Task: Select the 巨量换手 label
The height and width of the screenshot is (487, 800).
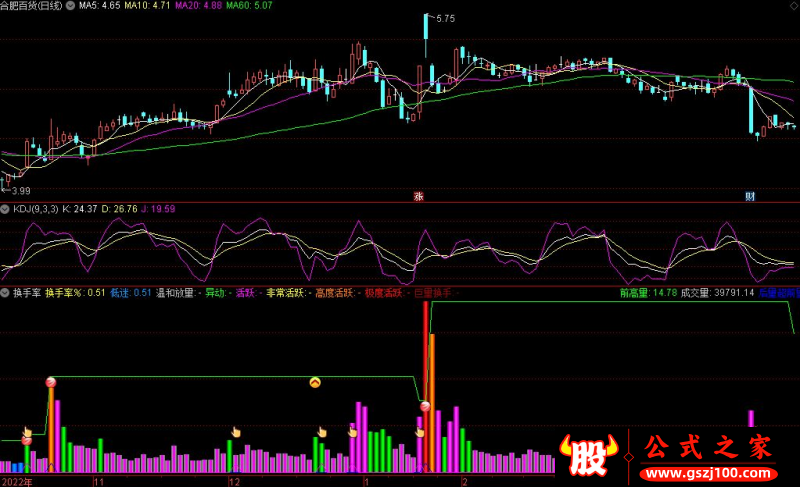Action: [433, 293]
